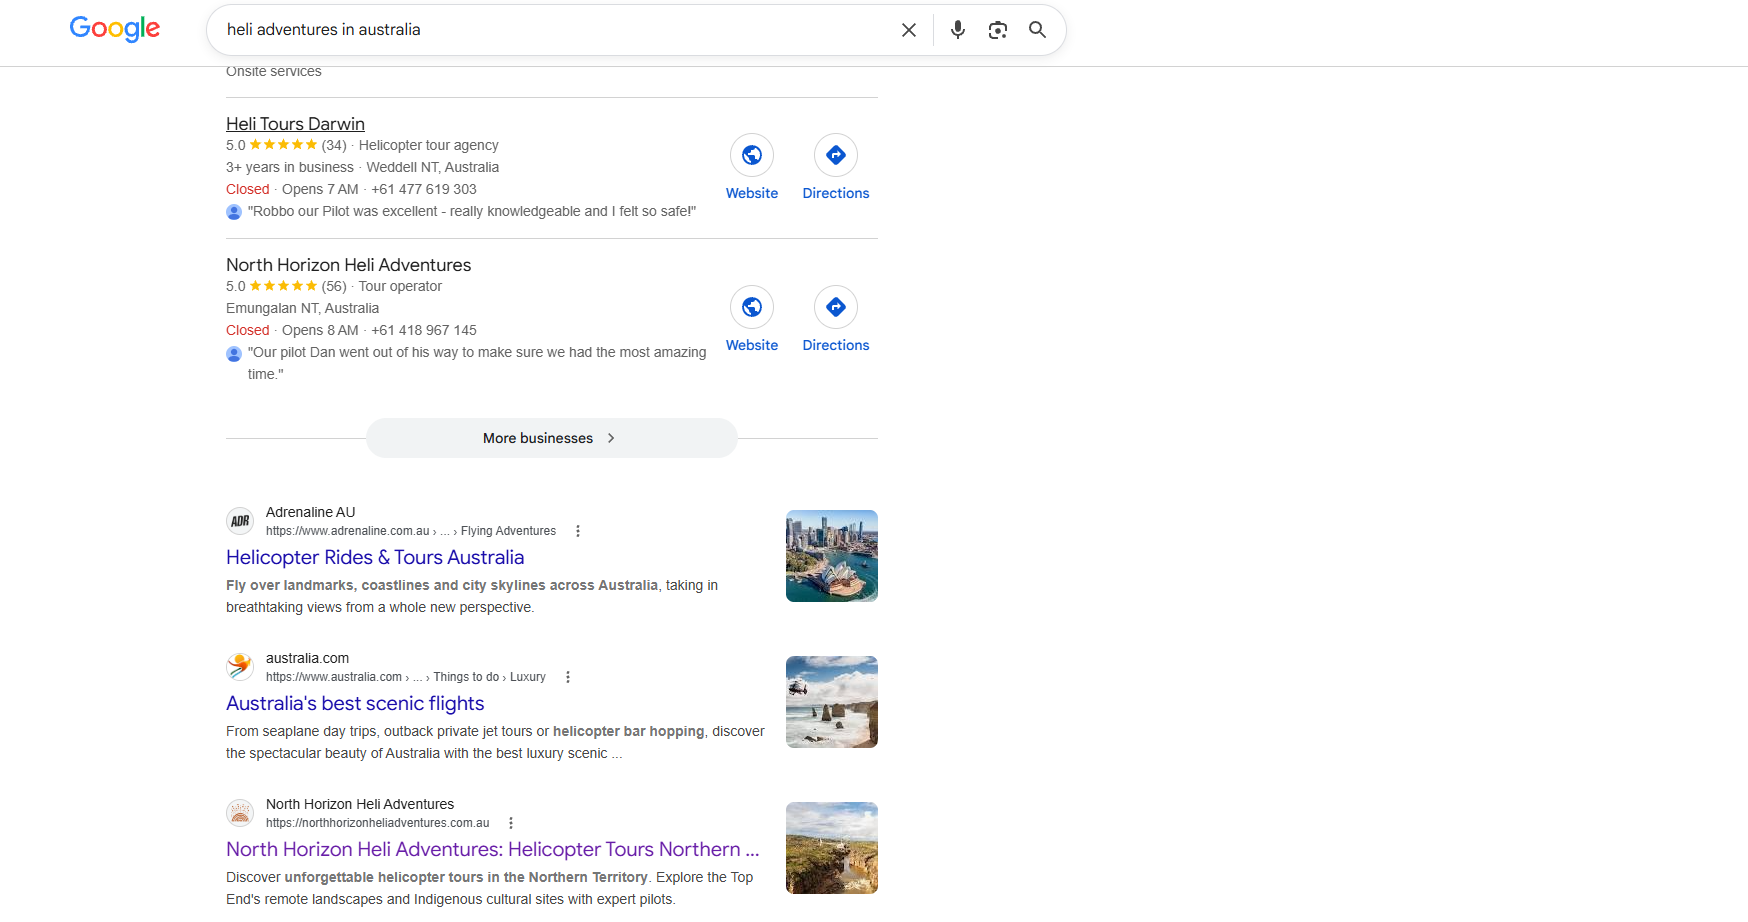Open North Horizon Heli Adventures business listing
Viewport: 1748px width, 922px height.
click(348, 265)
